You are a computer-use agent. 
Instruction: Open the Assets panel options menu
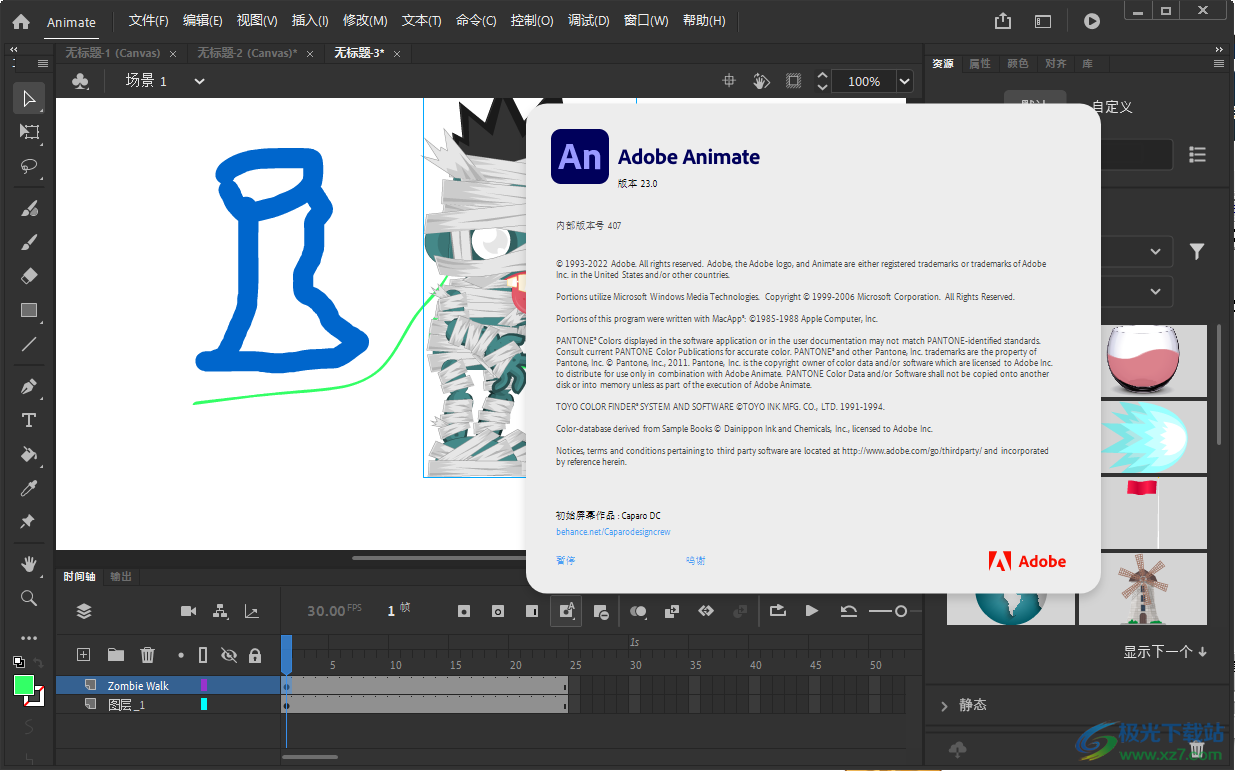click(1219, 63)
